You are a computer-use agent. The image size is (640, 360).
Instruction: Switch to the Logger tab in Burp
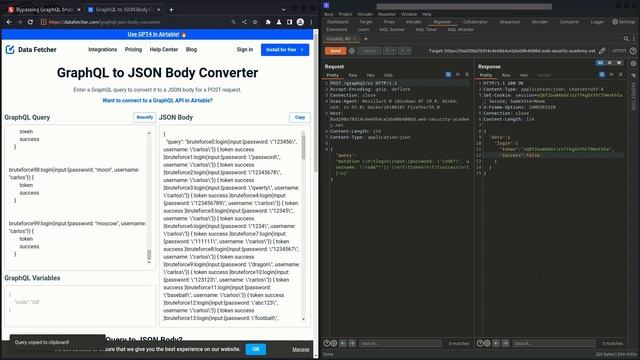[x=597, y=22]
